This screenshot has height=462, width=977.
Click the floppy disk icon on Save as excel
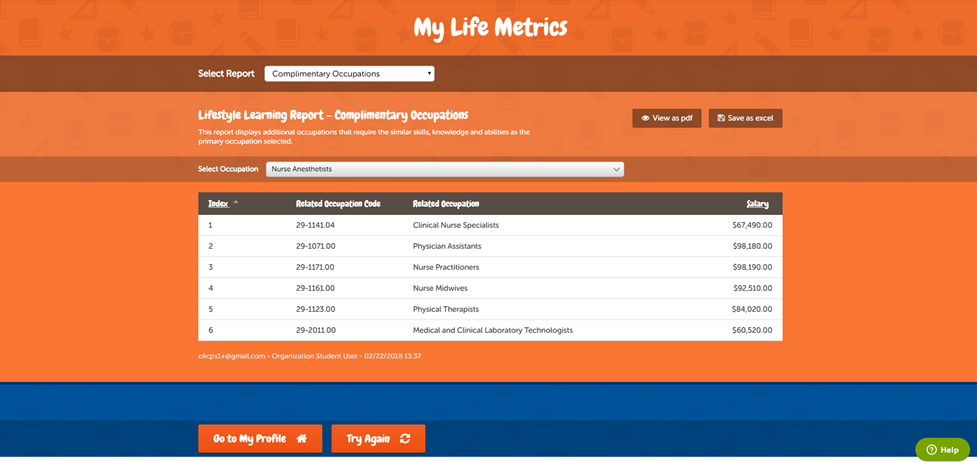click(722, 118)
